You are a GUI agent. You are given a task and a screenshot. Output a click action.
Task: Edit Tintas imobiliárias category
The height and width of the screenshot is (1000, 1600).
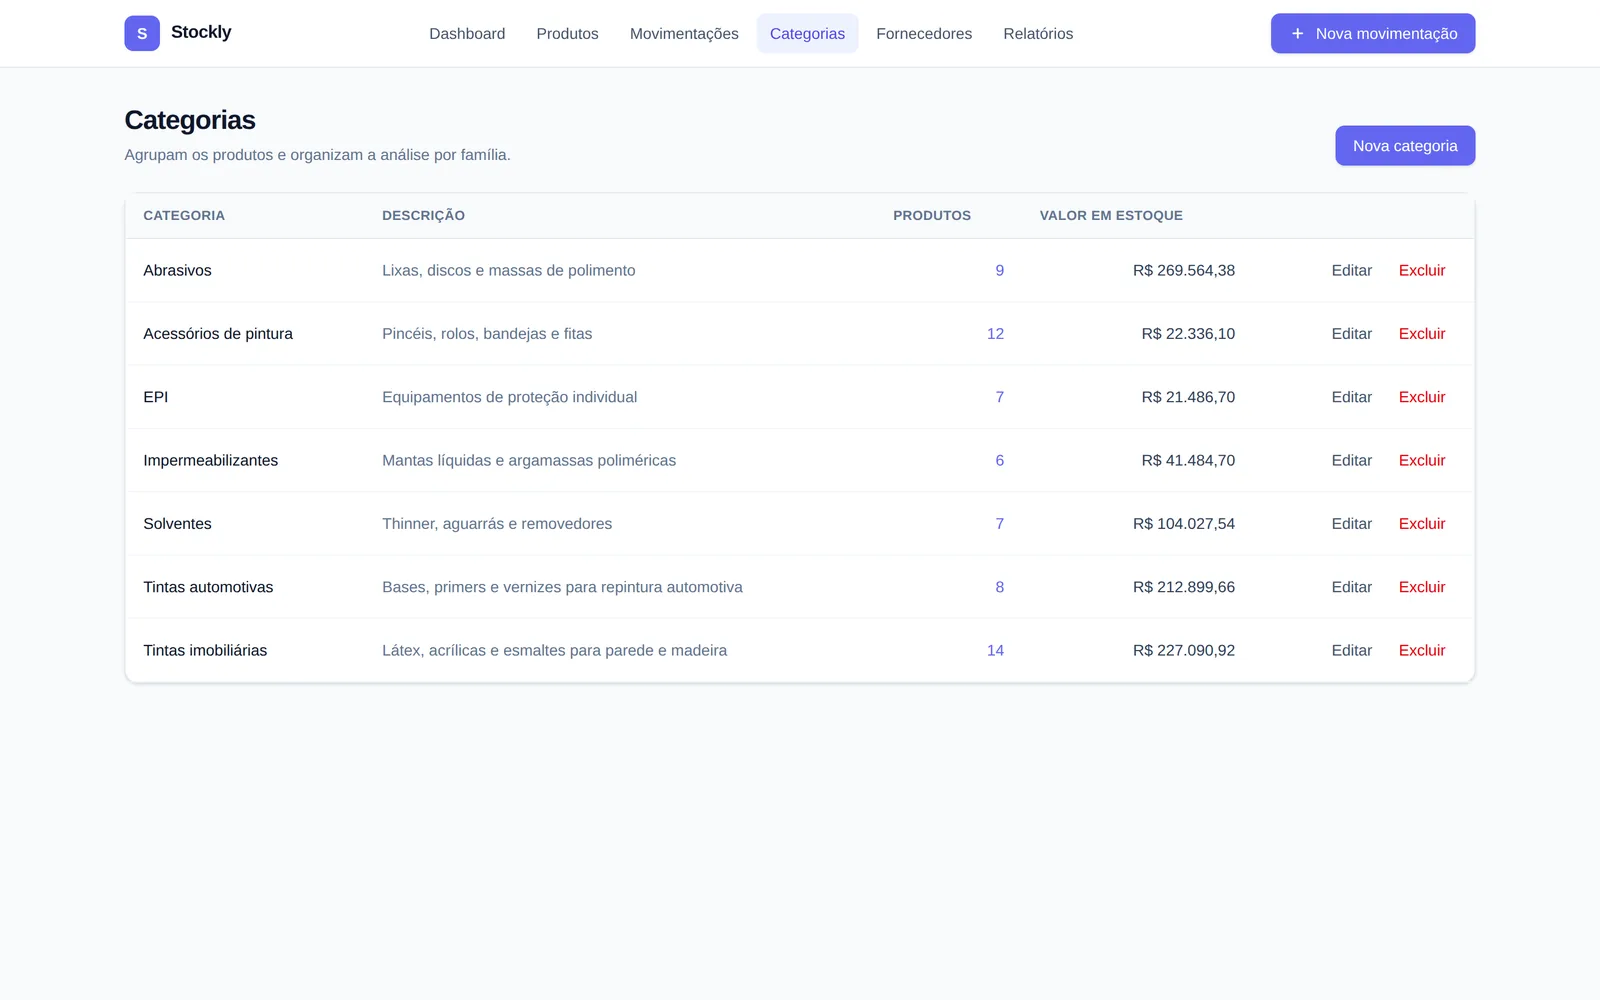[1351, 650]
